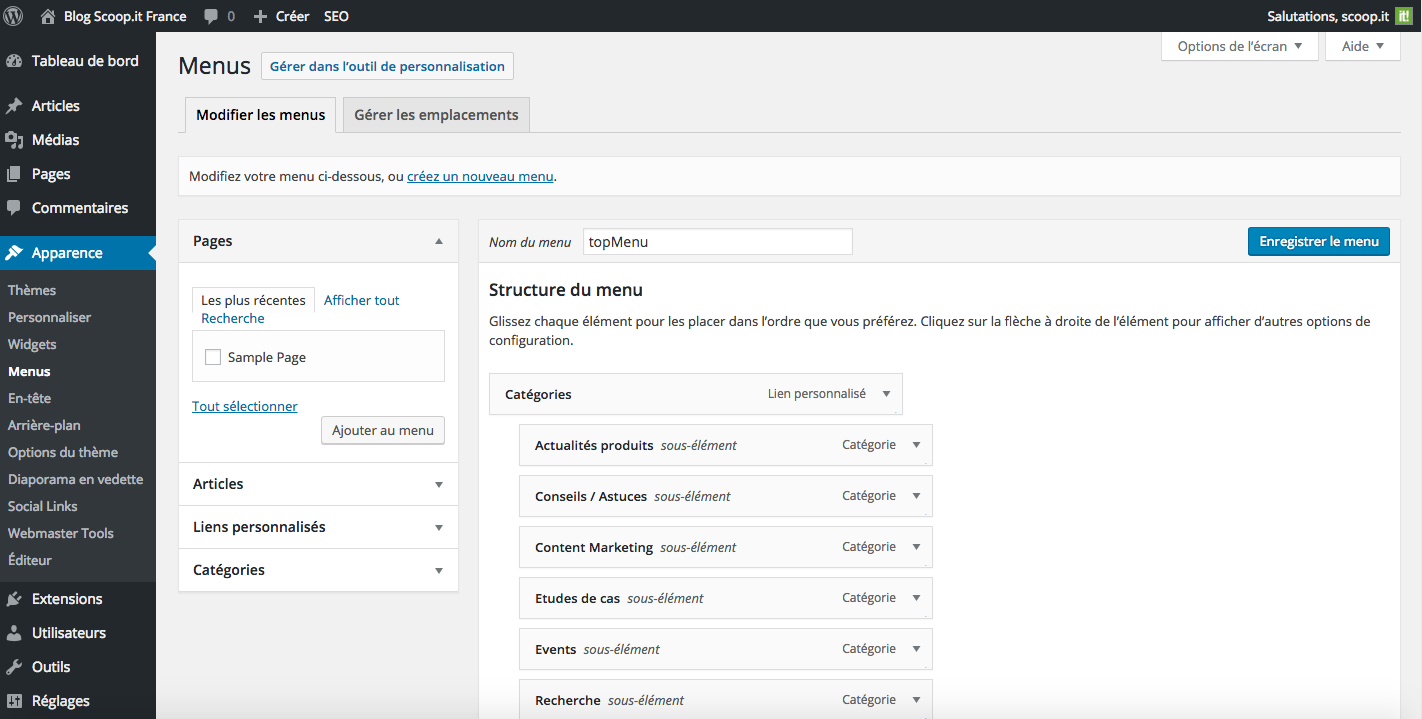Open Diaporama en vedette in sidebar
Viewport: 1422px width, 719px height.
click(76, 479)
